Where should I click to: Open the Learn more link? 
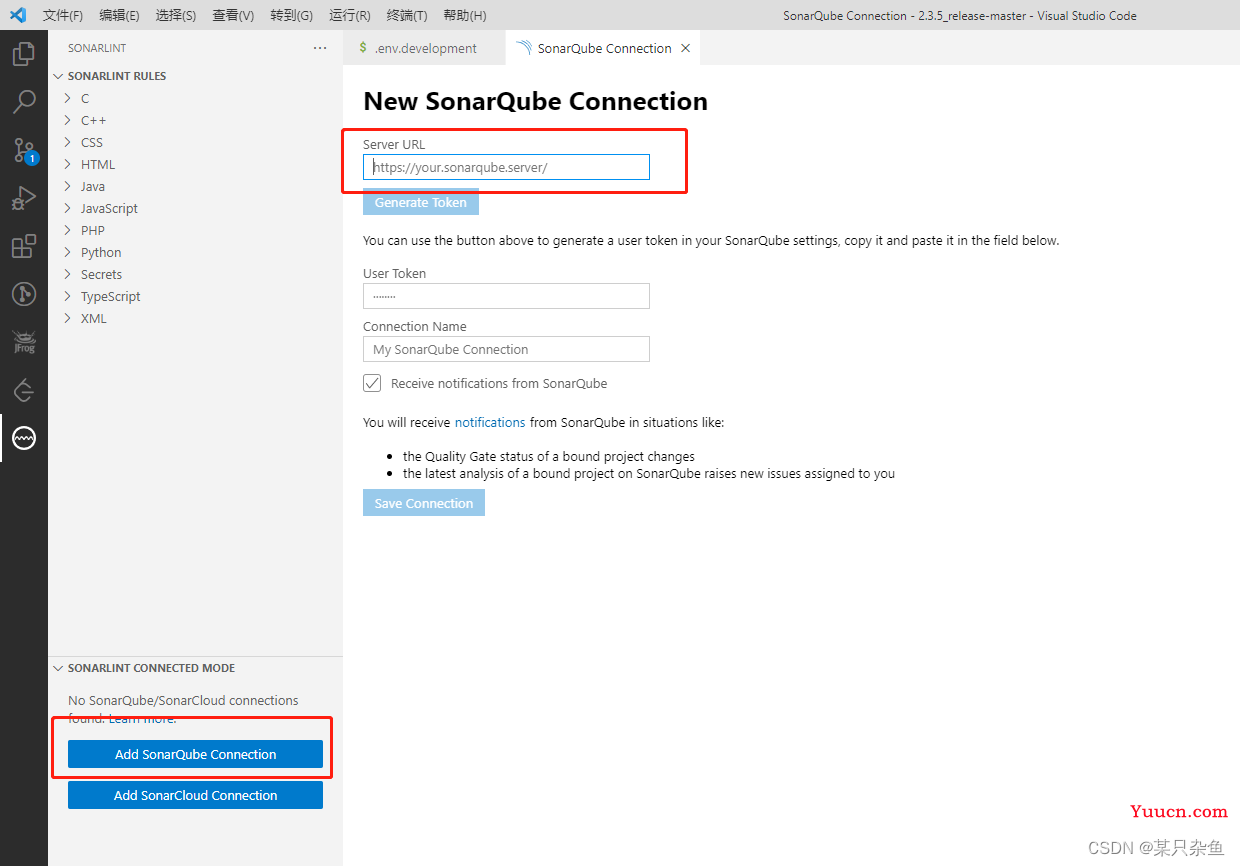click(x=143, y=718)
